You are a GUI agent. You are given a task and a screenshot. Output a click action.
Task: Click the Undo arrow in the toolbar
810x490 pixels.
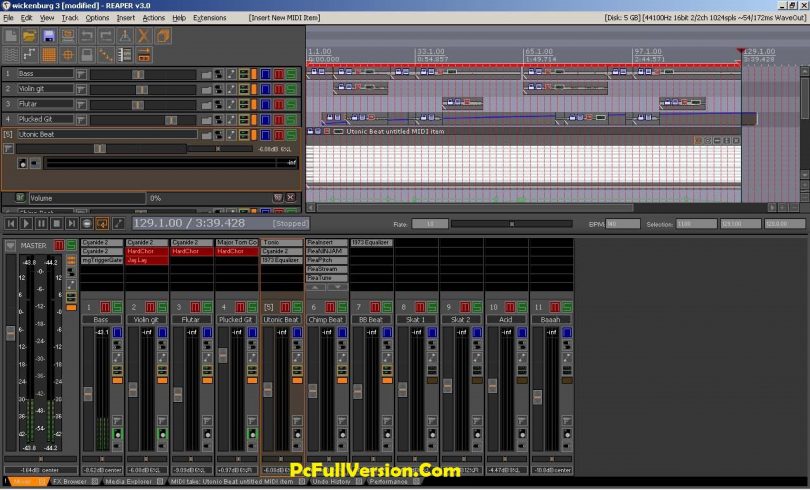pyautogui.click(x=87, y=36)
